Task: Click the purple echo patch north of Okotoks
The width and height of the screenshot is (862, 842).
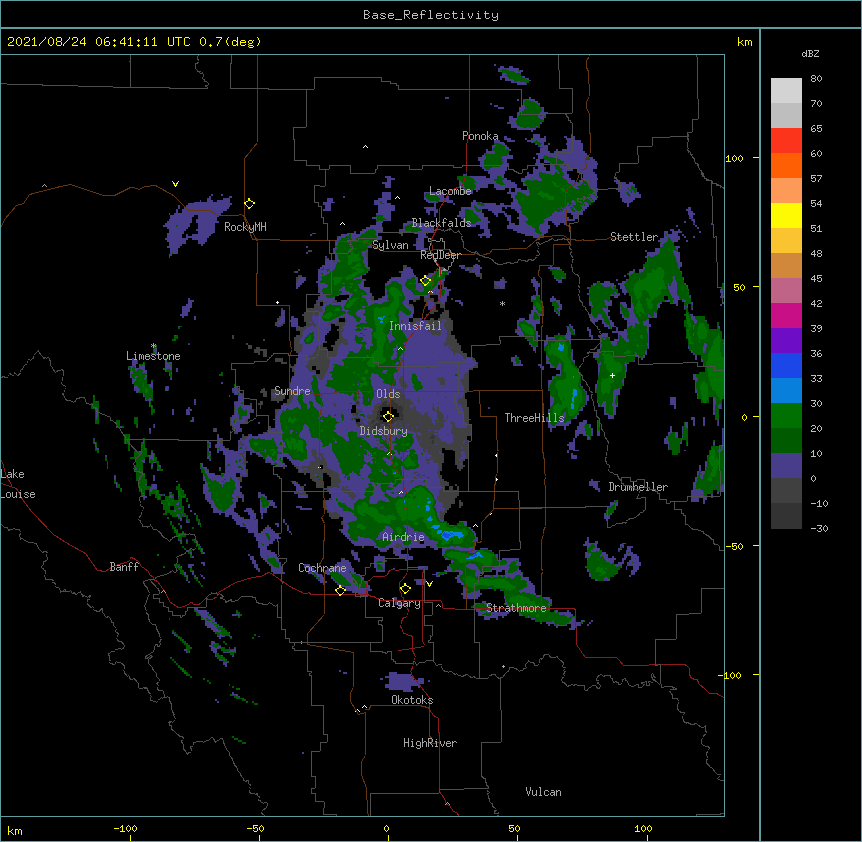Action: coord(403,682)
